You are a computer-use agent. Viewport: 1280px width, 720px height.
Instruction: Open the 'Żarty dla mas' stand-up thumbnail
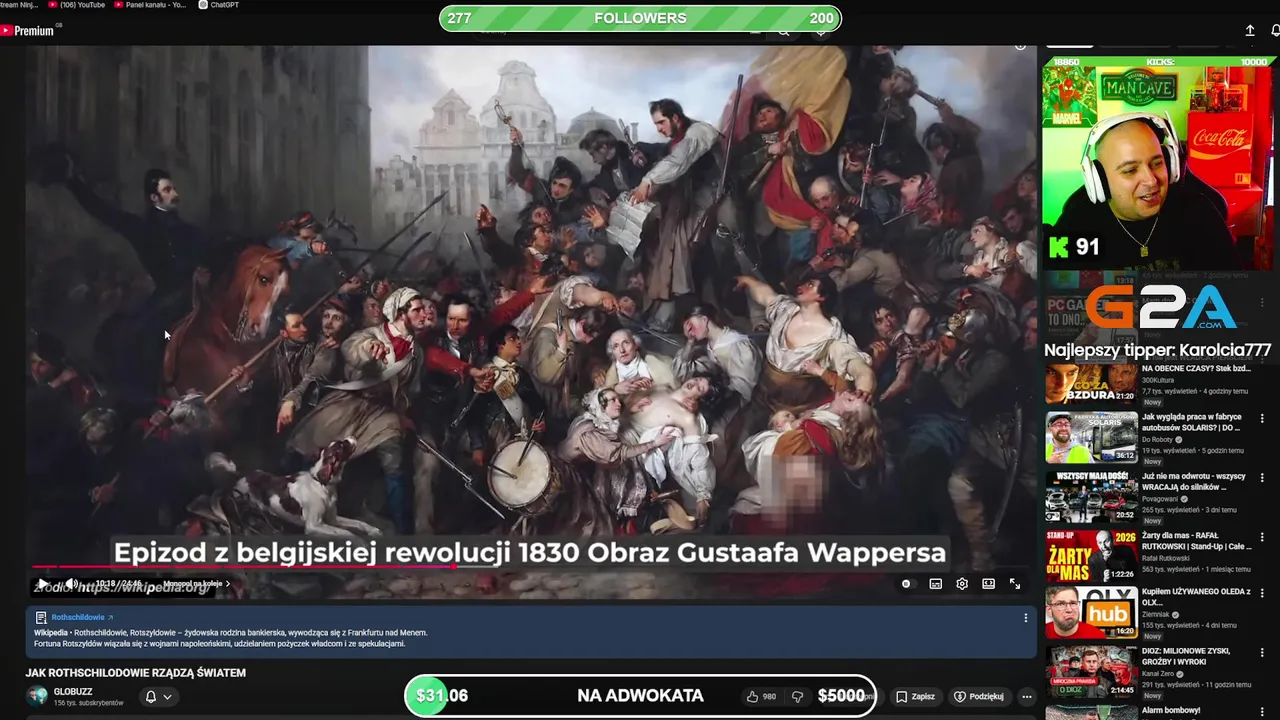(1091, 555)
